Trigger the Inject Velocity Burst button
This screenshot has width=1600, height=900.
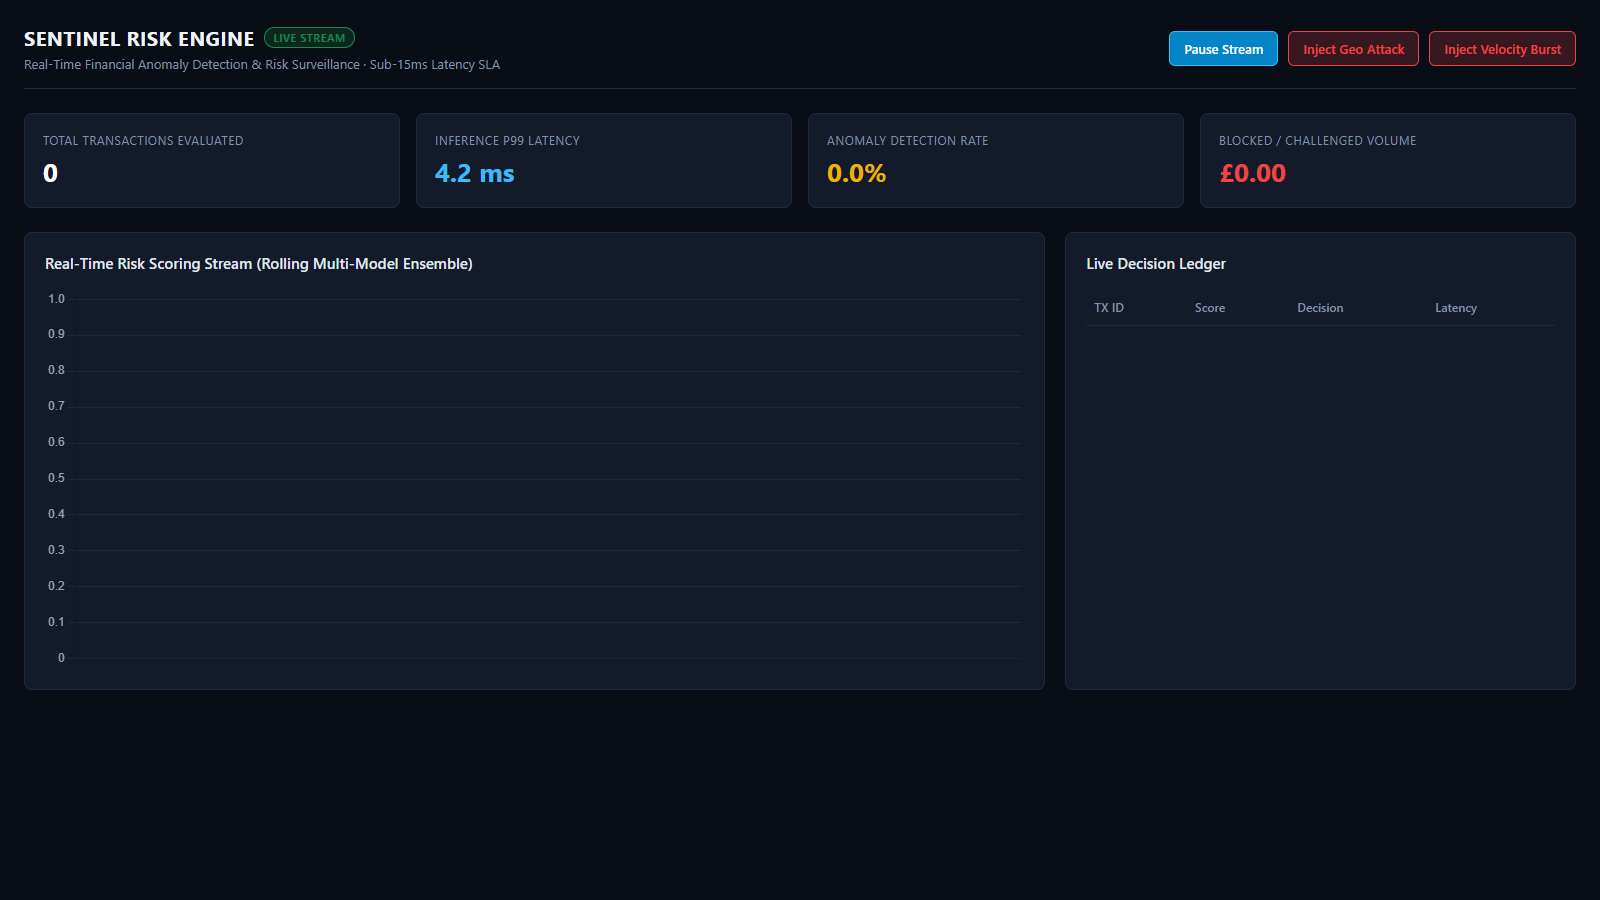pyautogui.click(x=1502, y=49)
